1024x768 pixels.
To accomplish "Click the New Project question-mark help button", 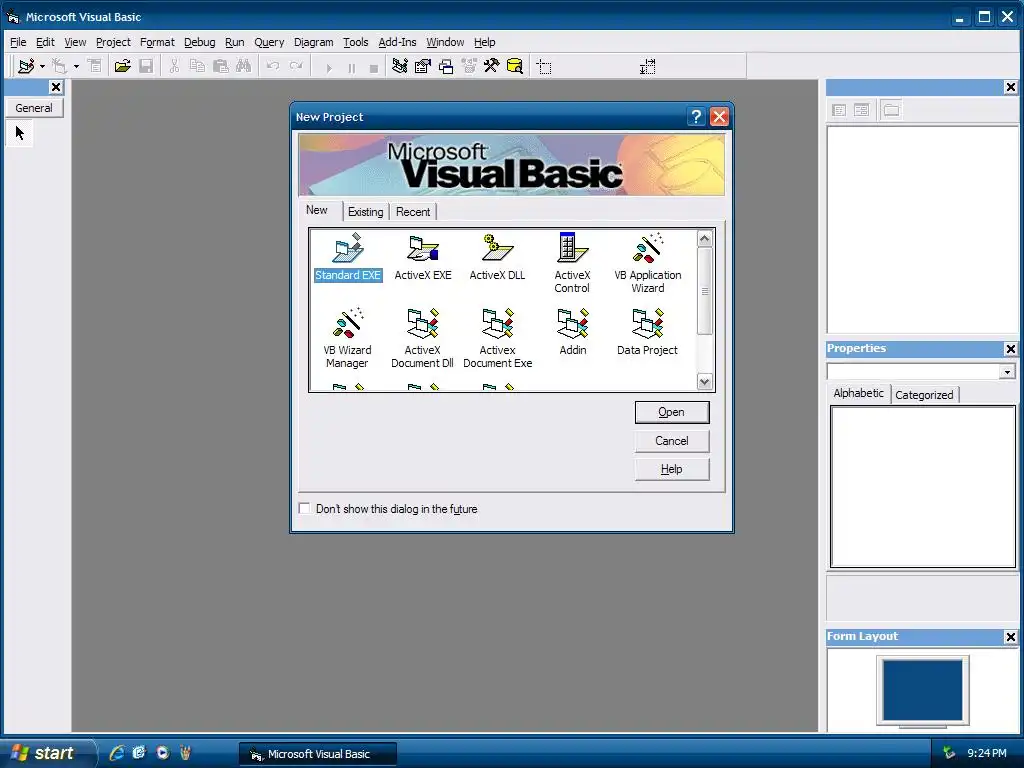I will (x=696, y=116).
